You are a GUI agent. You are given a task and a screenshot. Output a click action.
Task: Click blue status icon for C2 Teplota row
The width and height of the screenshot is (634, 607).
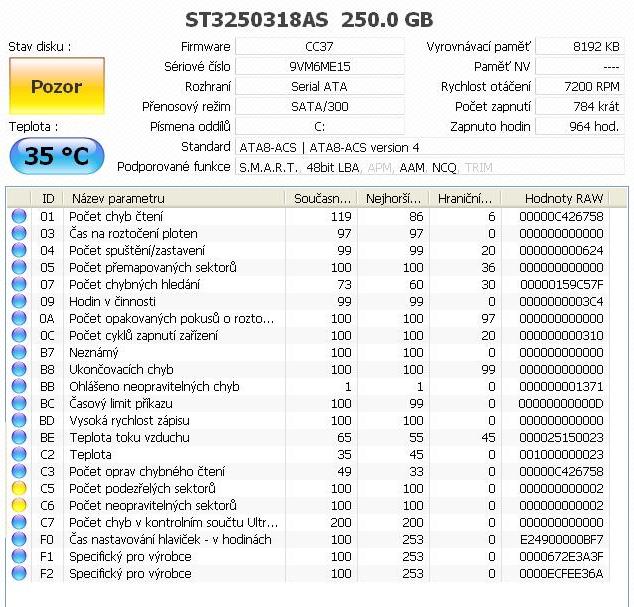pyautogui.click(x=19, y=454)
